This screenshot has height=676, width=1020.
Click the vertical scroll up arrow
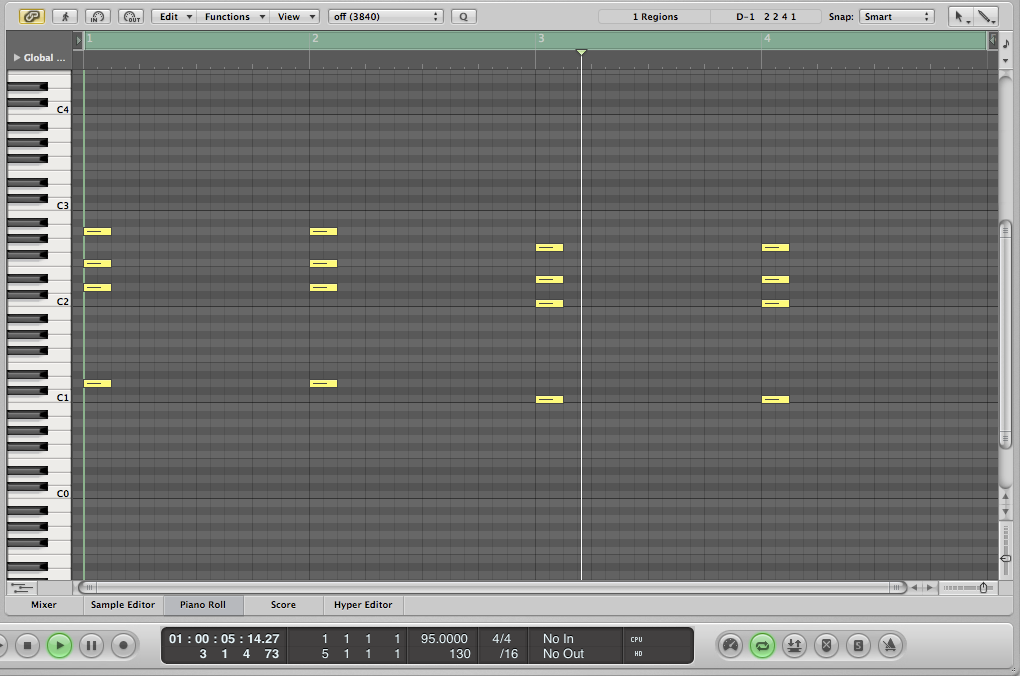click(1006, 498)
